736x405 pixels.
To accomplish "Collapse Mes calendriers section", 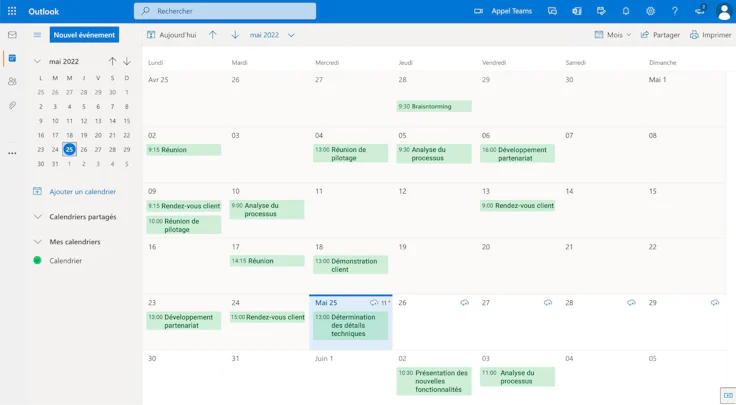I will pyautogui.click(x=38, y=242).
